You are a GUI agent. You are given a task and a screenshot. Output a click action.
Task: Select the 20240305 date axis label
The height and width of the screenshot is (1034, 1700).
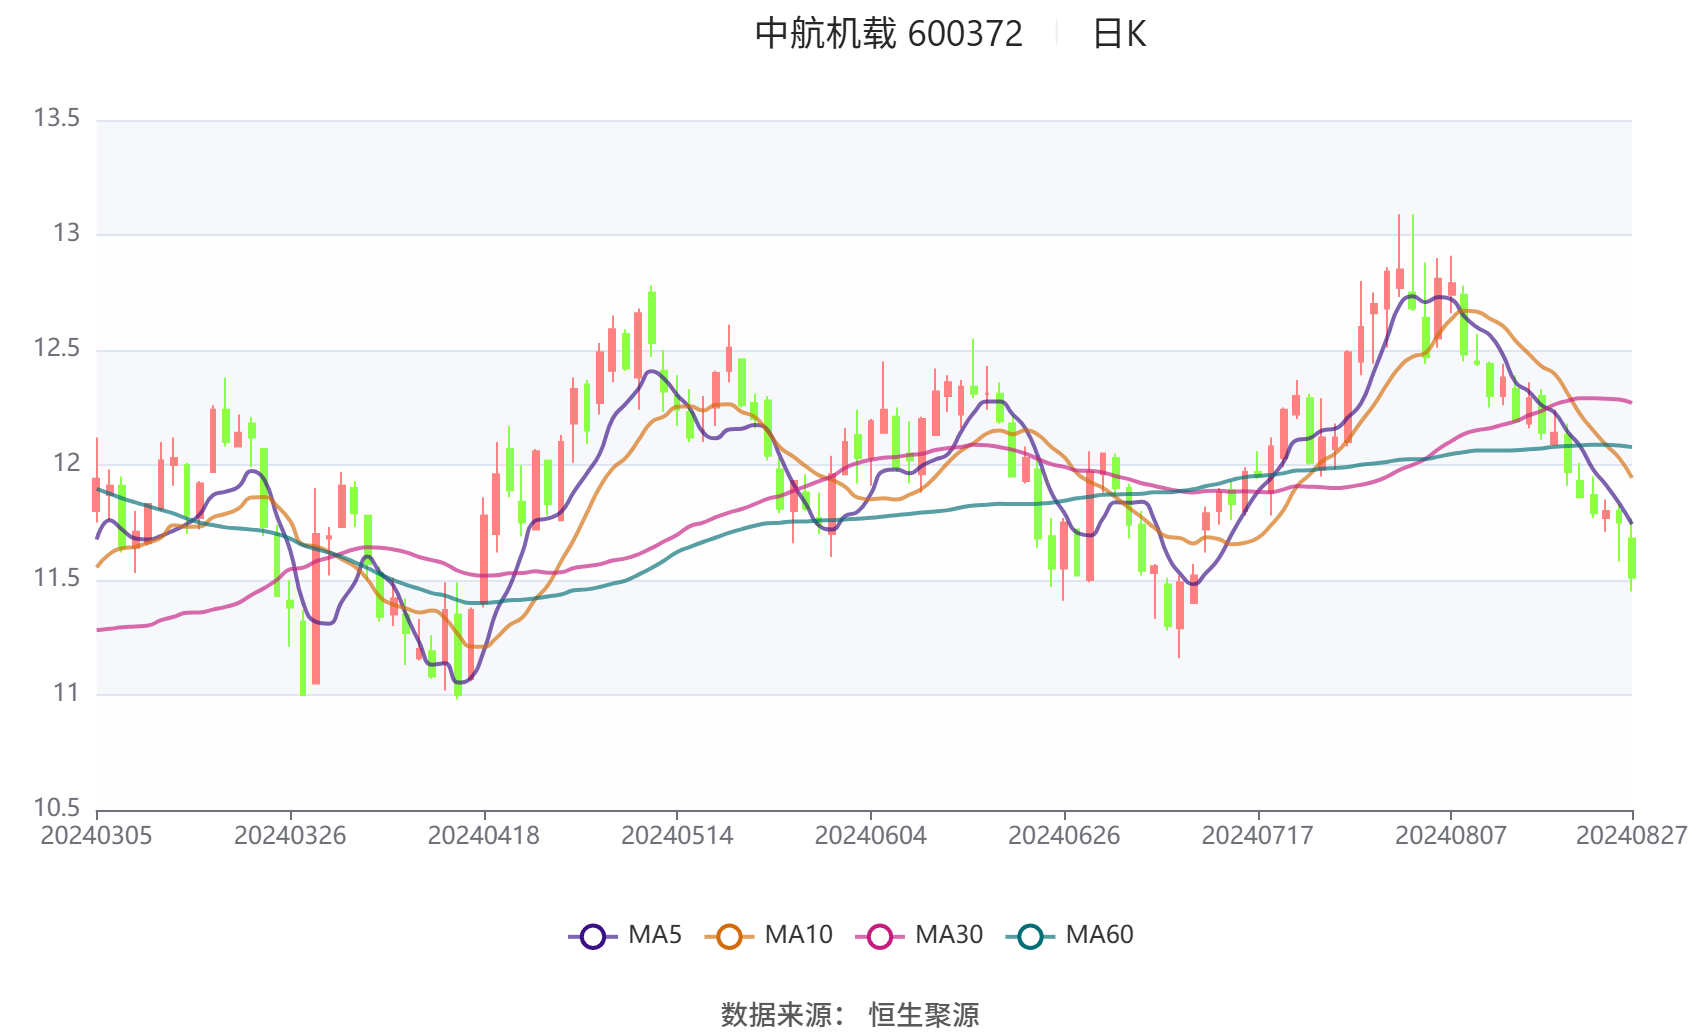click(96, 836)
